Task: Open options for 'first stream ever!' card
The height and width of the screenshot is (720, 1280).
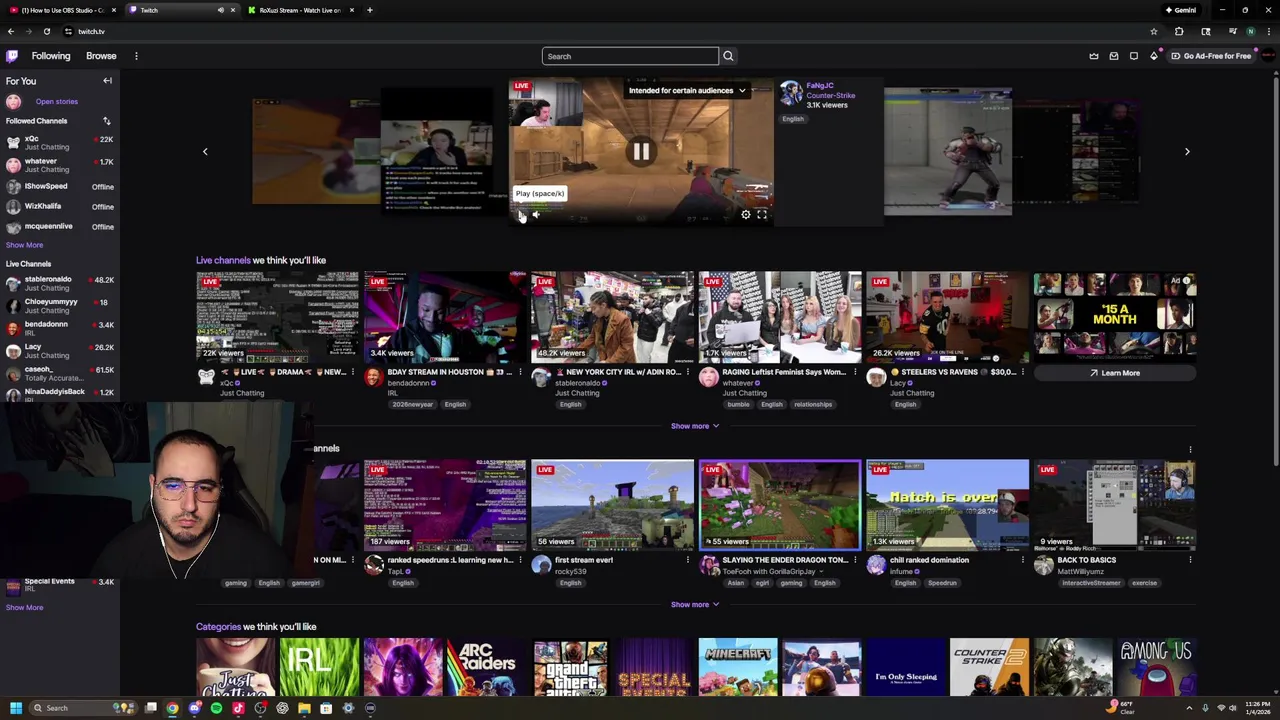Action: click(688, 560)
